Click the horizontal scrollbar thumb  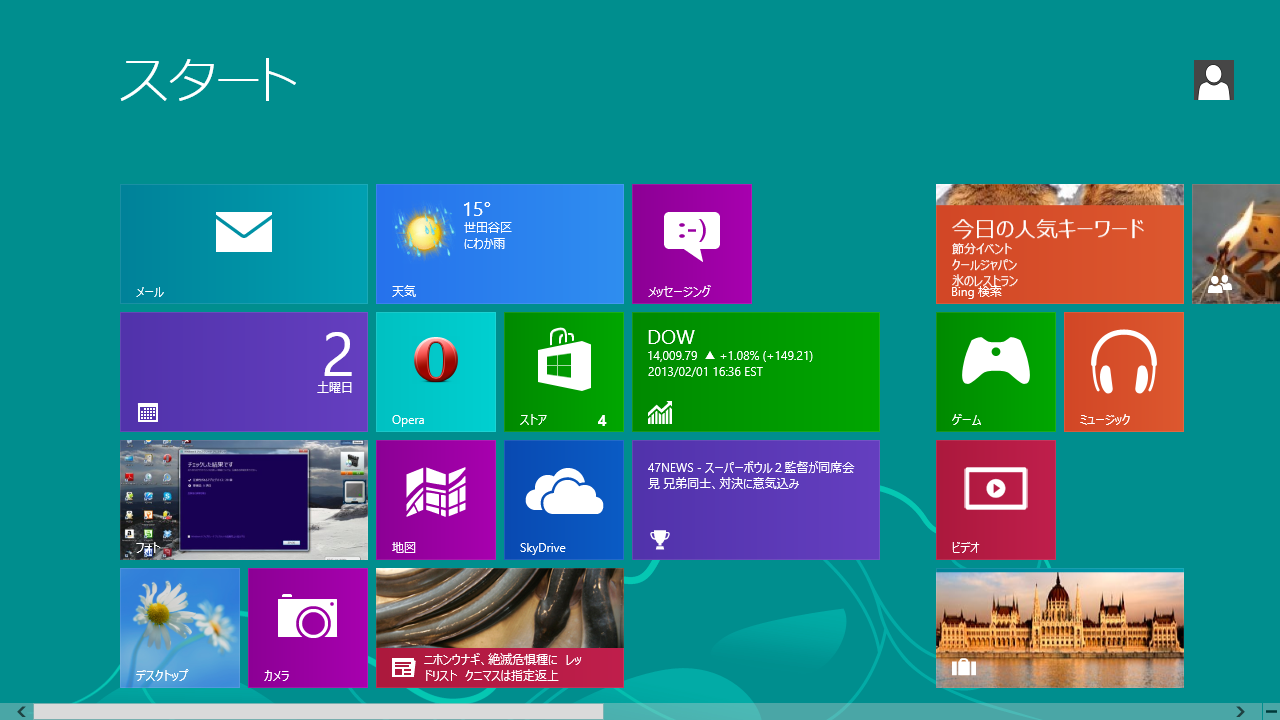click(318, 712)
